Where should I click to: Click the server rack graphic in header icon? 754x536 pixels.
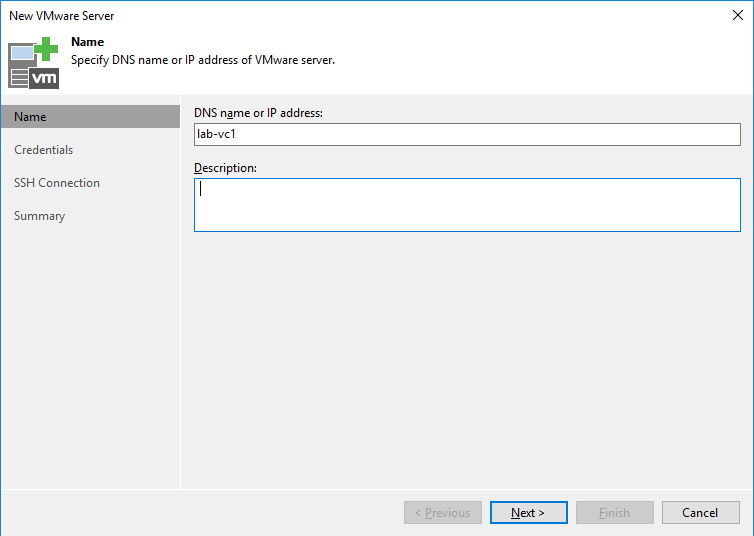(x=21, y=68)
